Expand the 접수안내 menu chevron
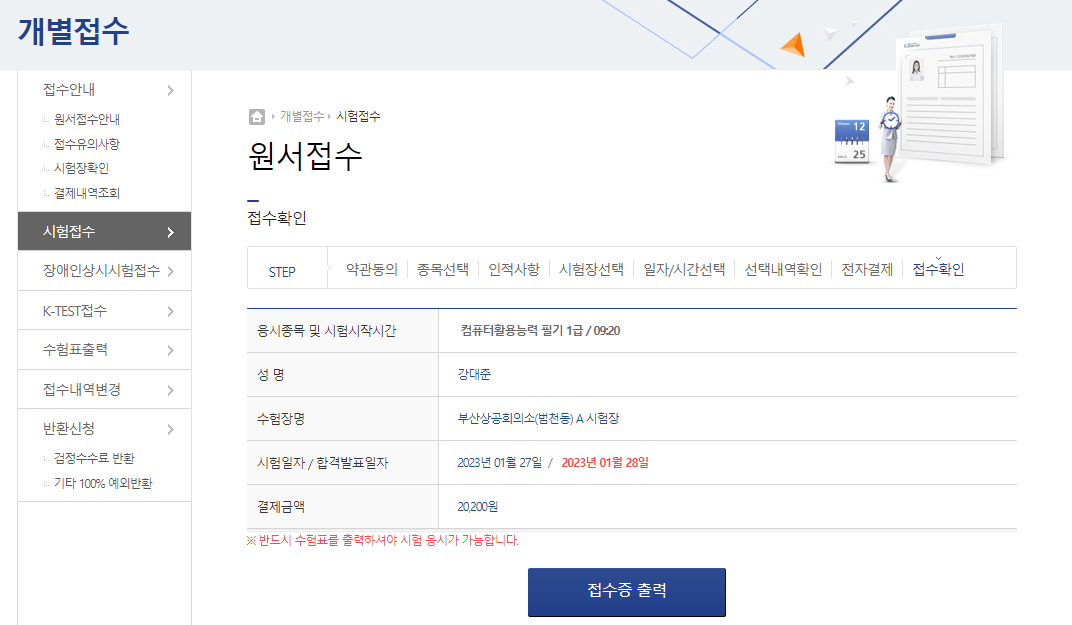This screenshot has width=1072, height=625. tap(170, 90)
